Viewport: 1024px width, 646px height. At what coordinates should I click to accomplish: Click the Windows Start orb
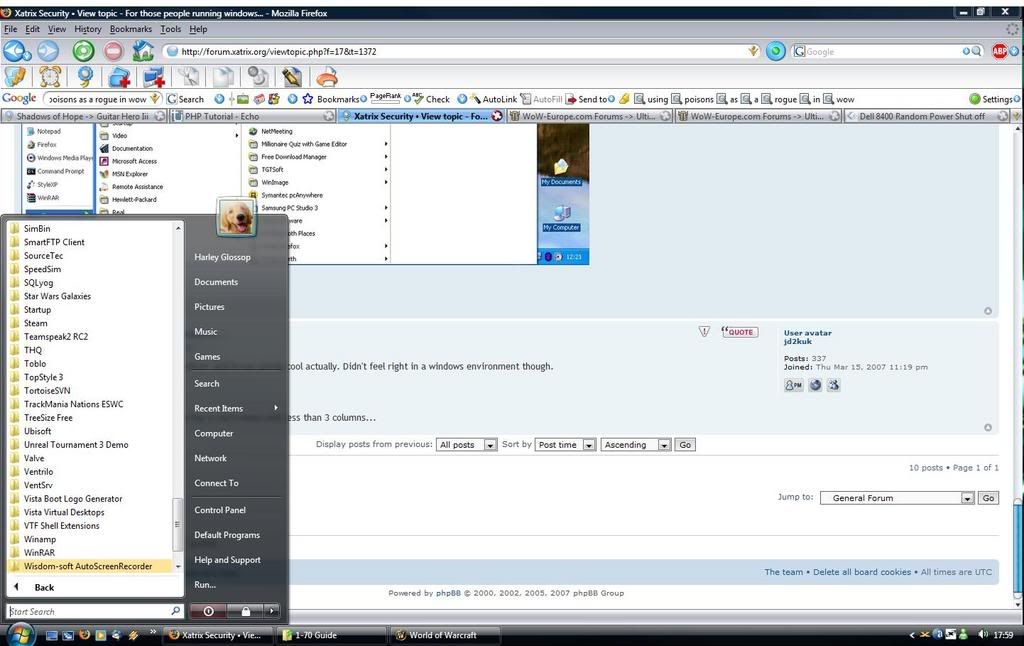[x=20, y=634]
